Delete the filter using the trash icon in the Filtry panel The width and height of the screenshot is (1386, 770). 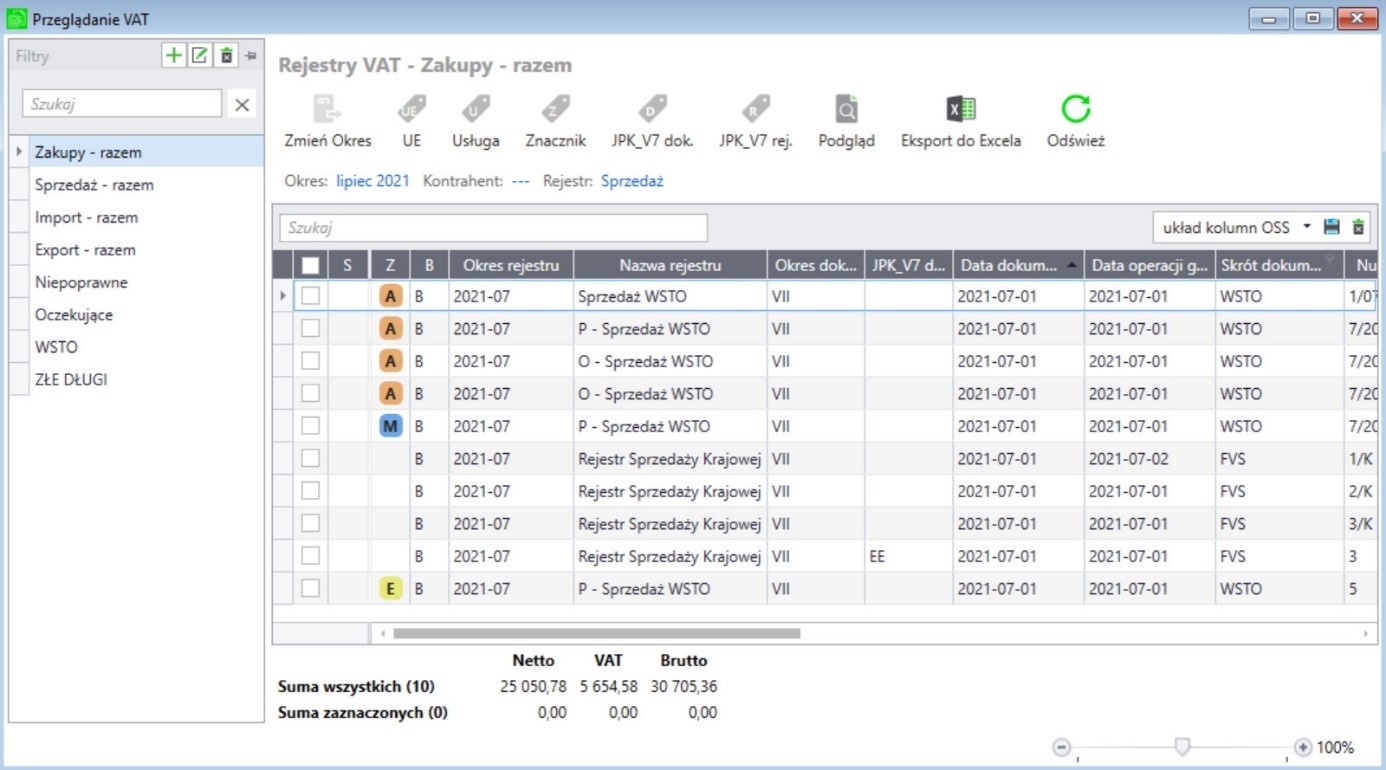[227, 56]
